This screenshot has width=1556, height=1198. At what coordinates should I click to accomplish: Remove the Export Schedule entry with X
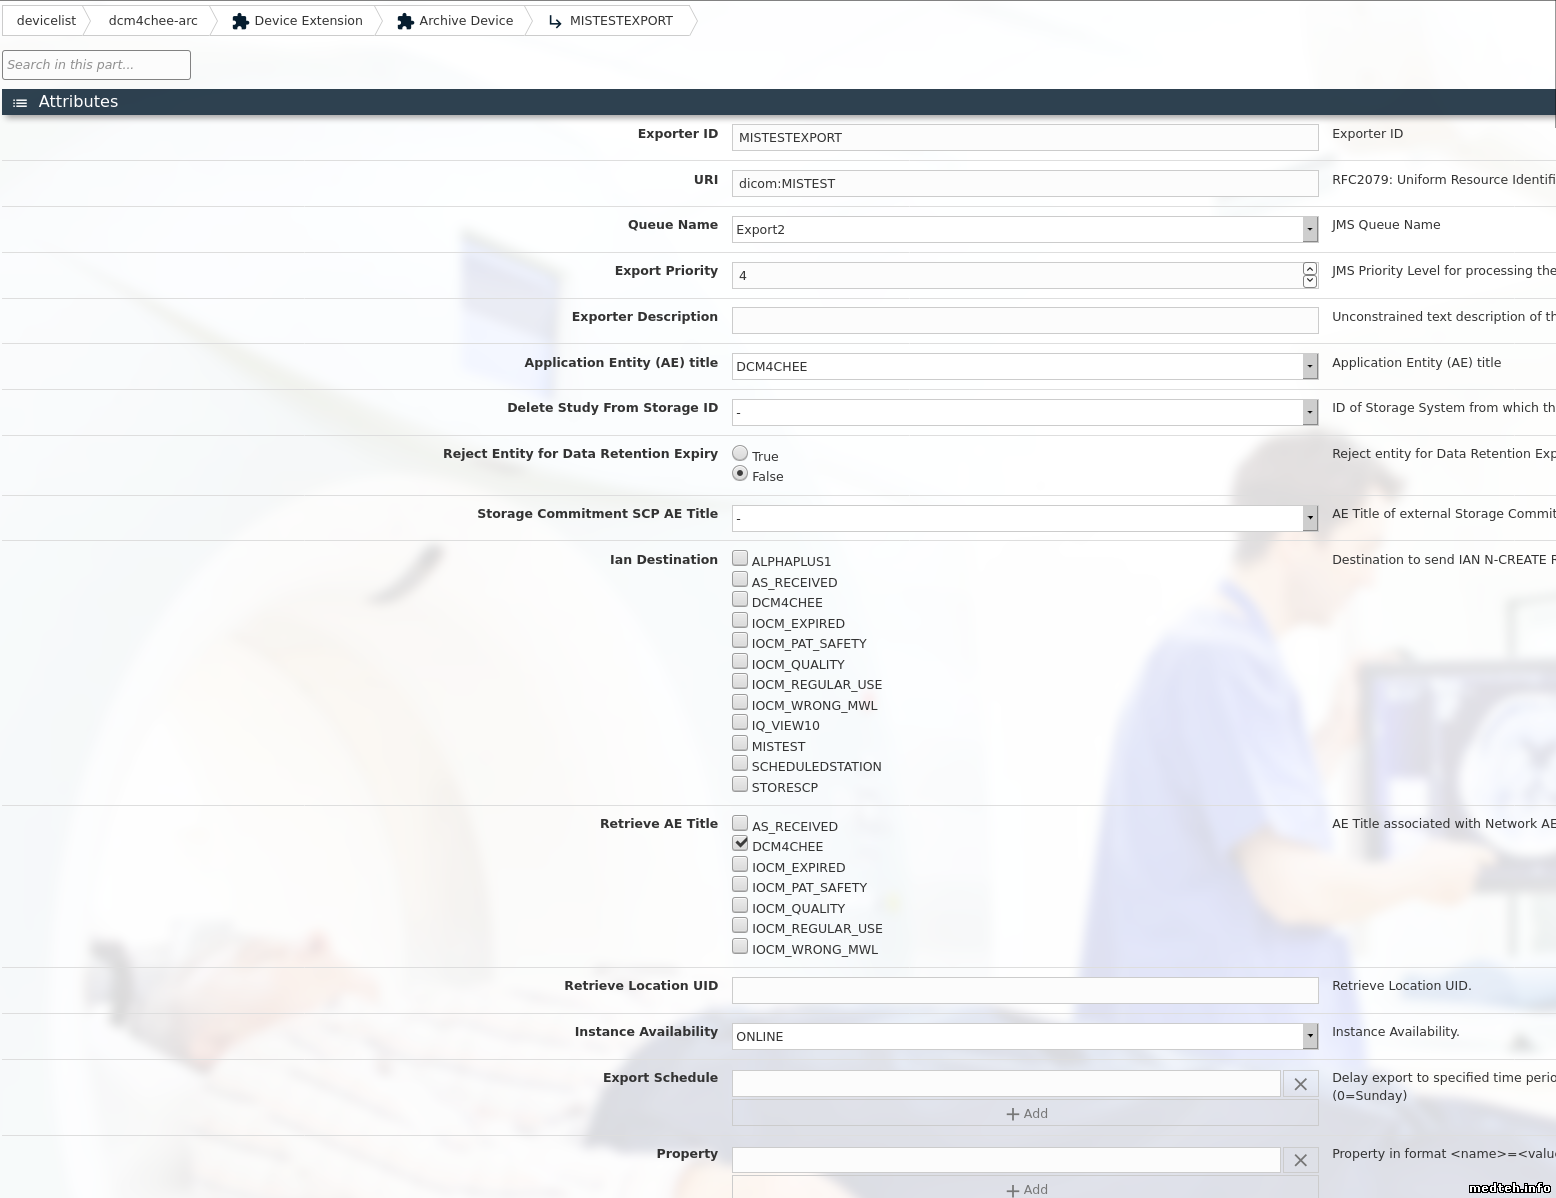coord(1300,1084)
